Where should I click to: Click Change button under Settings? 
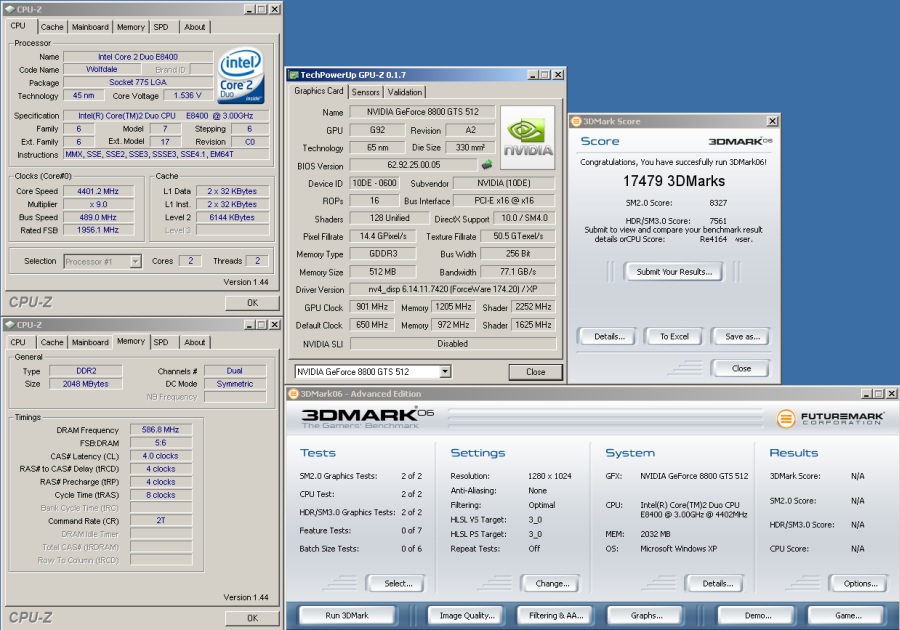552,584
